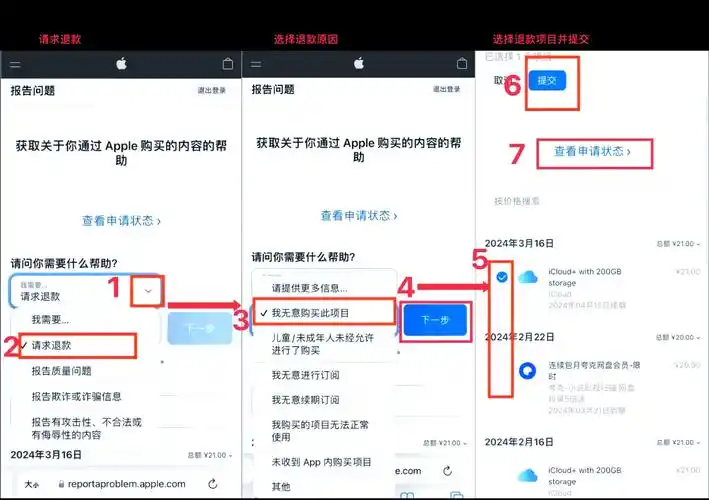Tap the Apple logo in the middle screenshot
709x500 pixels.
tap(359, 63)
